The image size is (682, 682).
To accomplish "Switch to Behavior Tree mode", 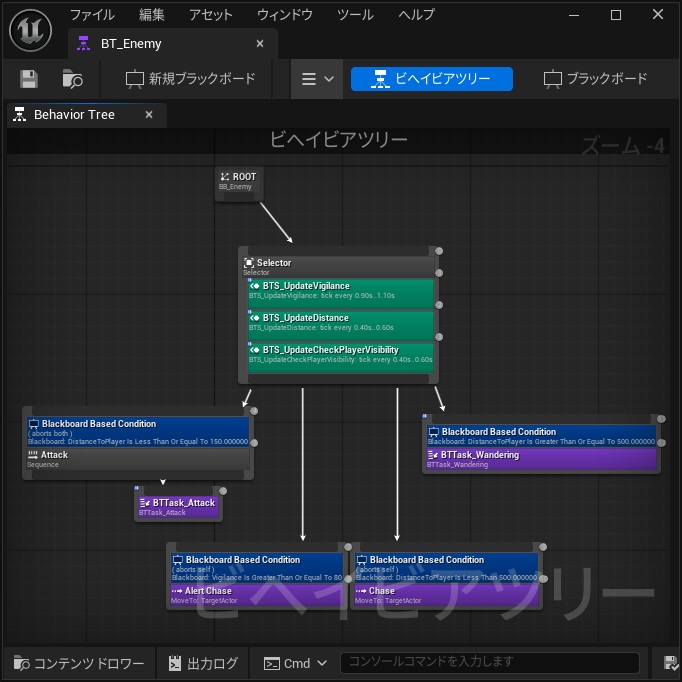I will click(x=431, y=79).
